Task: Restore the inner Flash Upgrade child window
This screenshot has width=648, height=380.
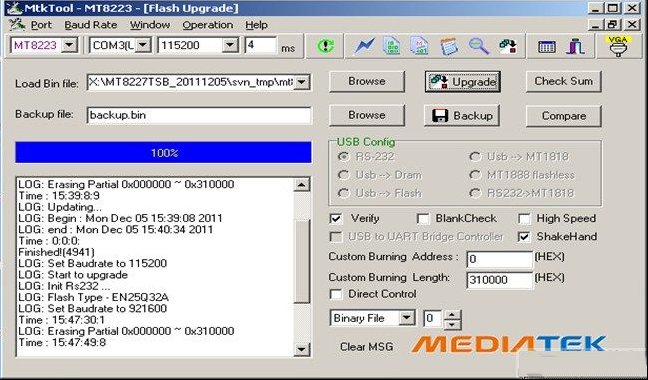Action: coord(613,25)
